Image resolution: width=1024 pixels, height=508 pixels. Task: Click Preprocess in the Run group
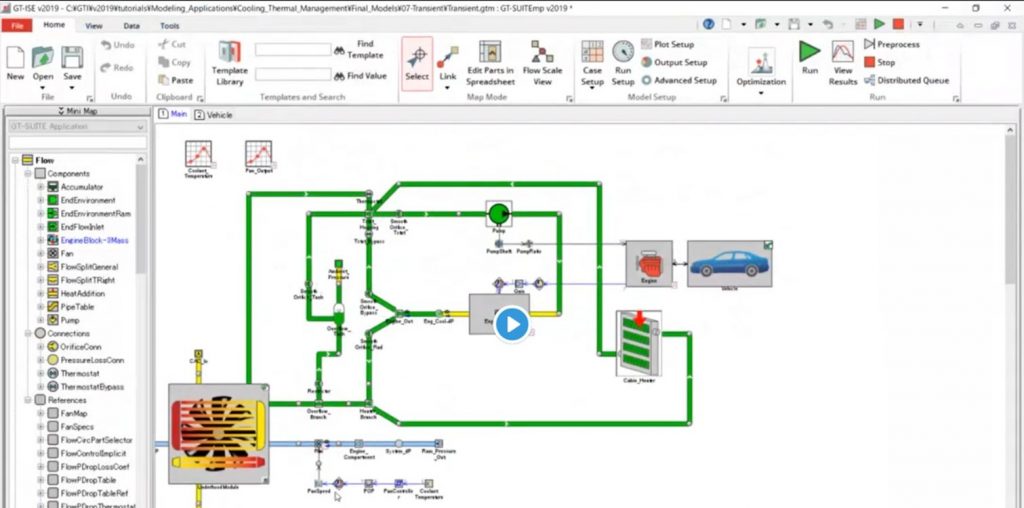point(891,44)
